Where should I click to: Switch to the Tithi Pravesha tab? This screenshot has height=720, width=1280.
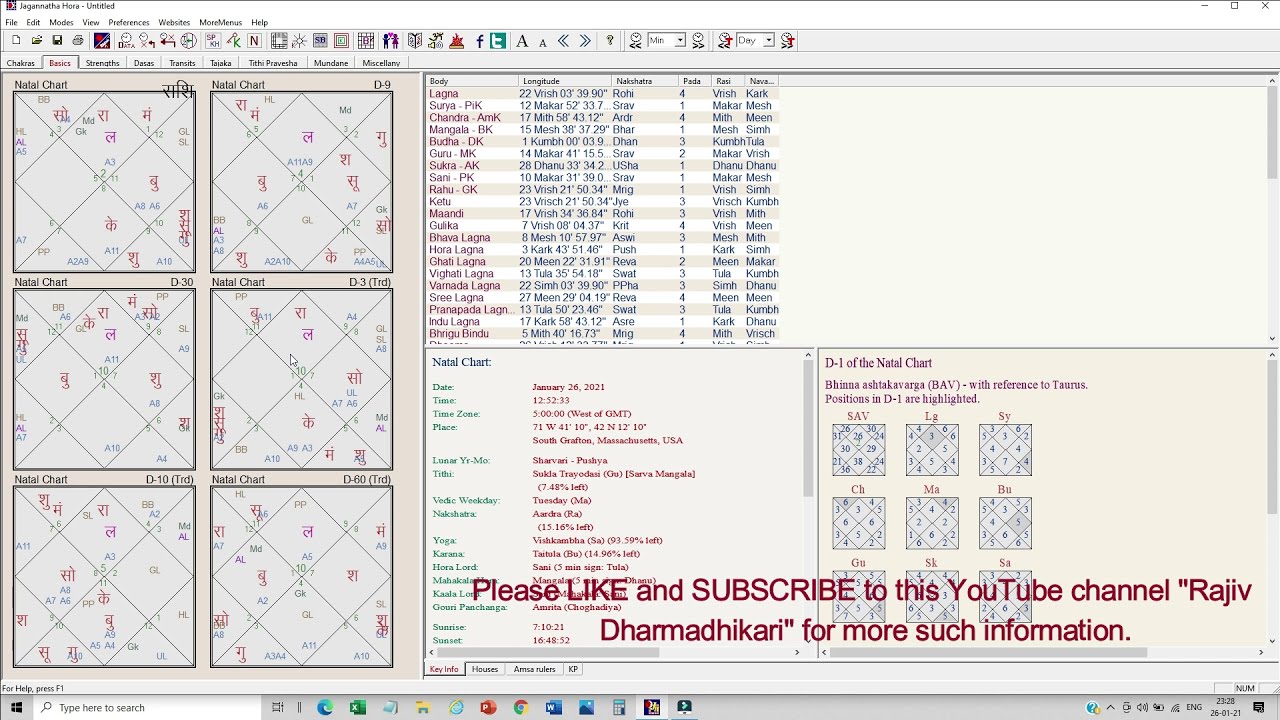click(273, 63)
